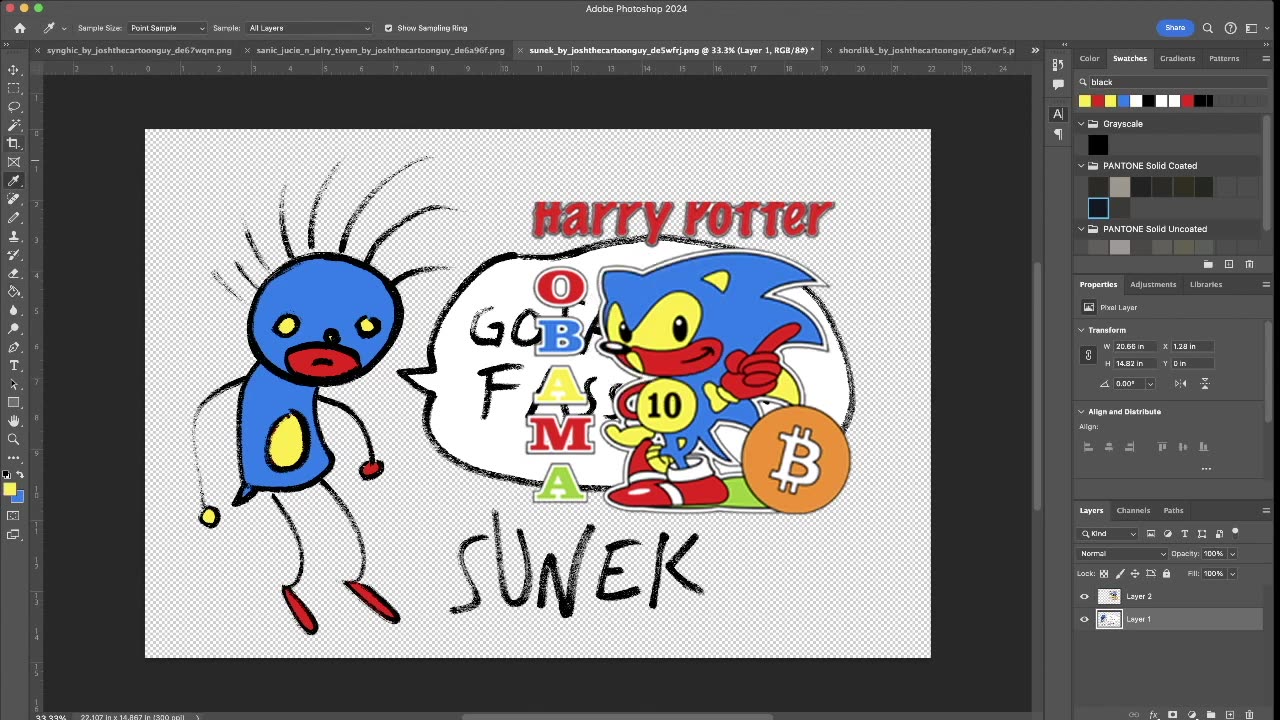Viewport: 1280px width, 720px height.
Task: Open the Adjustments tab
Action: click(x=1153, y=284)
